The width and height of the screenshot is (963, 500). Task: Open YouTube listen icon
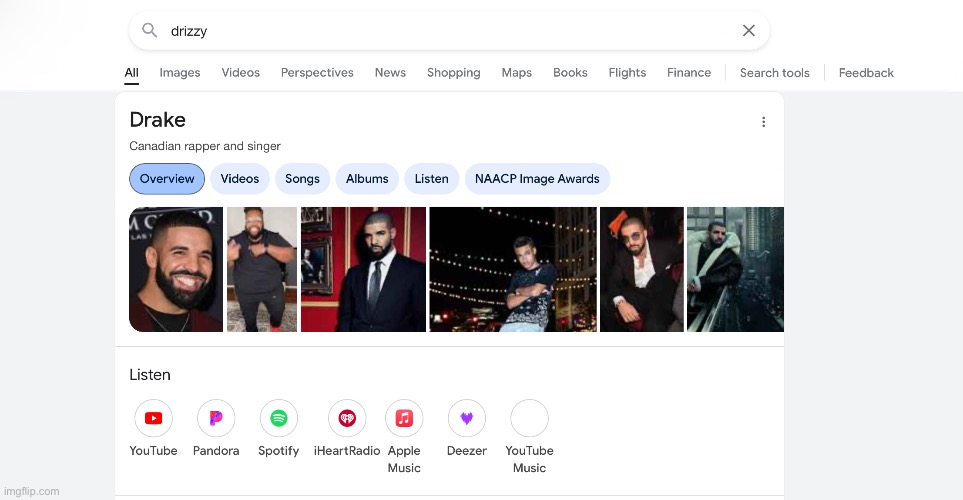tap(153, 418)
